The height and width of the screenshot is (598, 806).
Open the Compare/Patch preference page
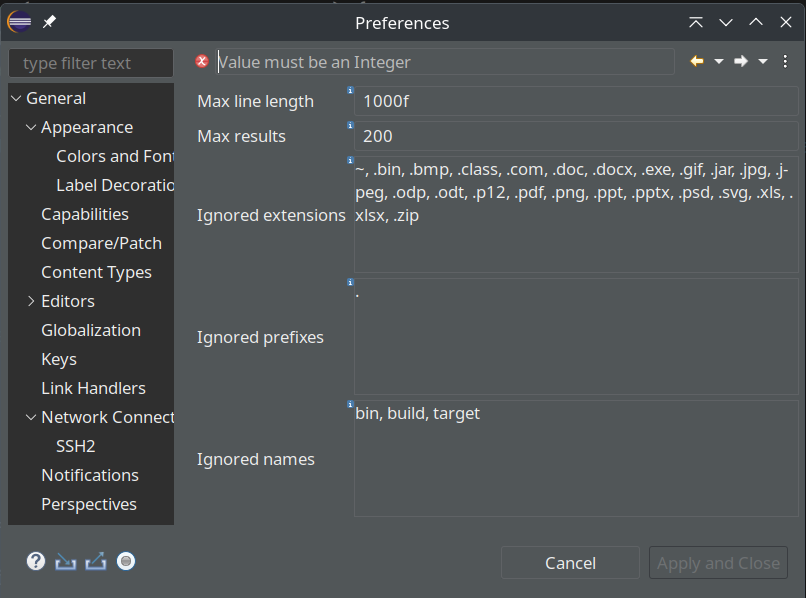tap(101, 243)
